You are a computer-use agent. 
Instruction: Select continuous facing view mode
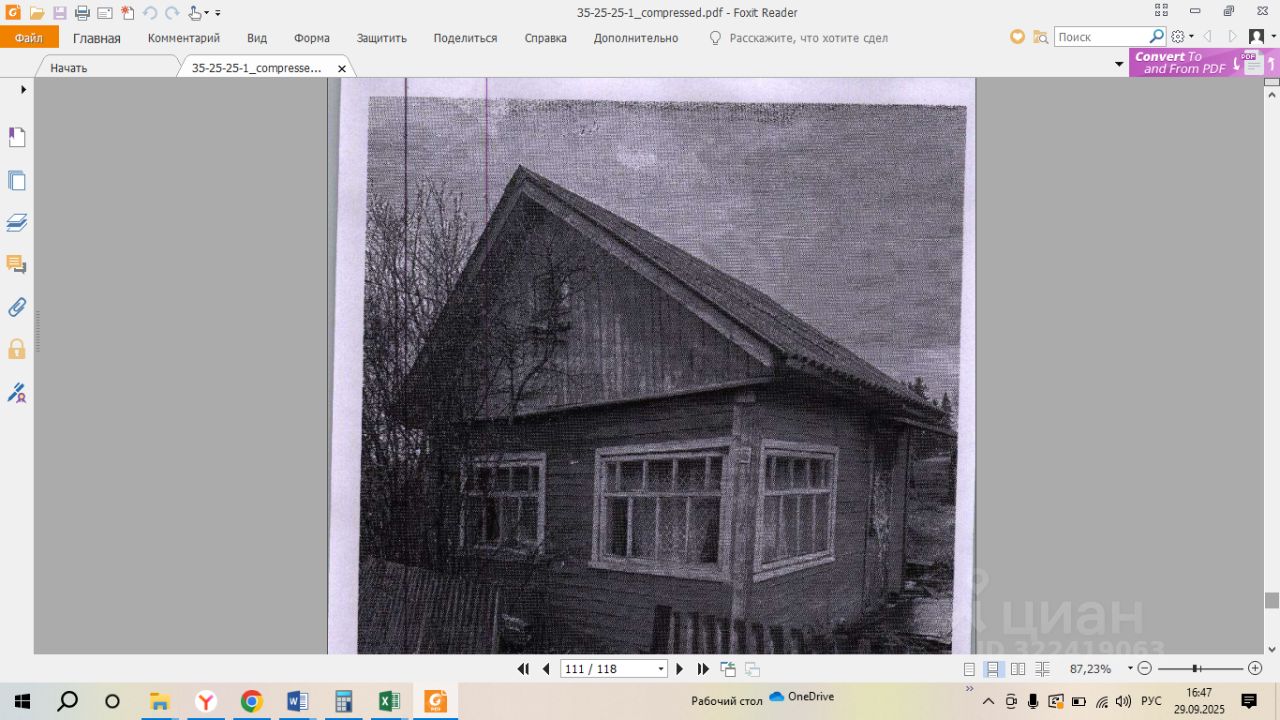click(1042, 669)
